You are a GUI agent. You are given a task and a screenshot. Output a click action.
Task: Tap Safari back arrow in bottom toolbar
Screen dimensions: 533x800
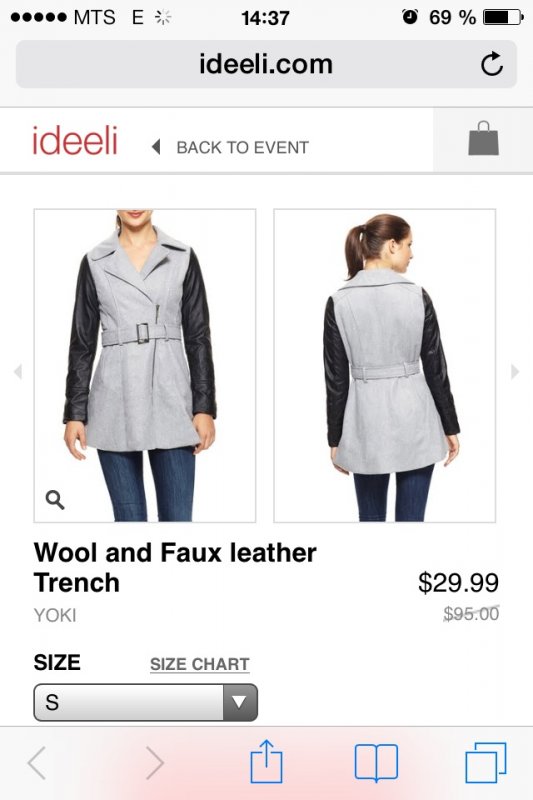click(37, 763)
